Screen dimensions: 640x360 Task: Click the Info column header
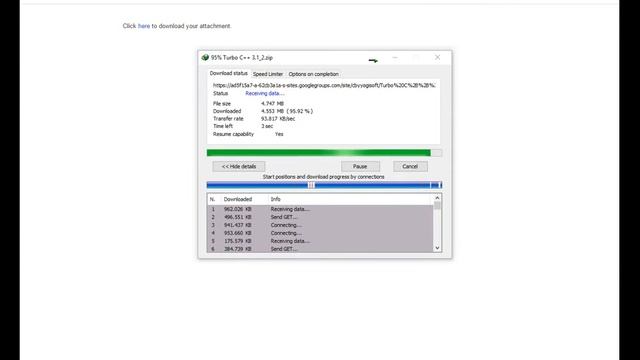(276, 199)
